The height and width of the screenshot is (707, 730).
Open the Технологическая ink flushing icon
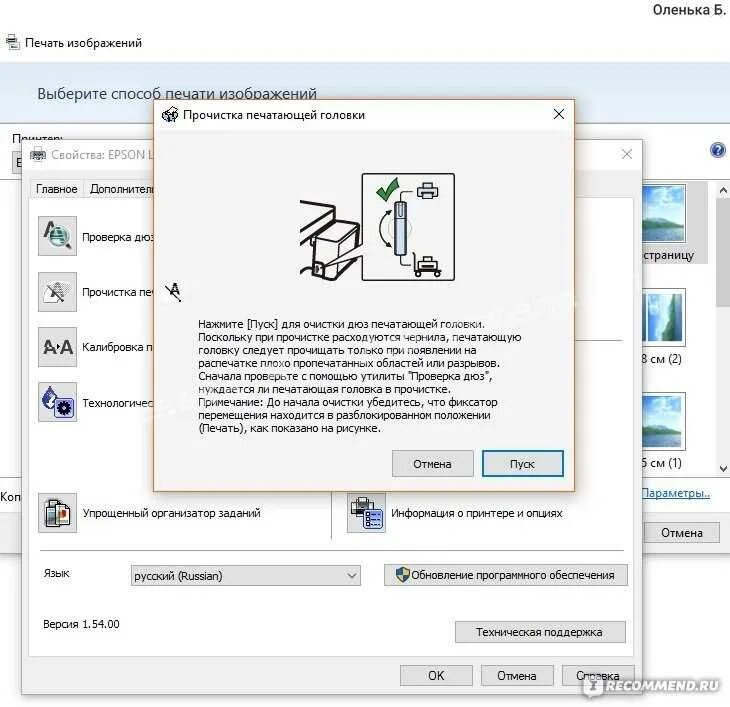[57, 403]
